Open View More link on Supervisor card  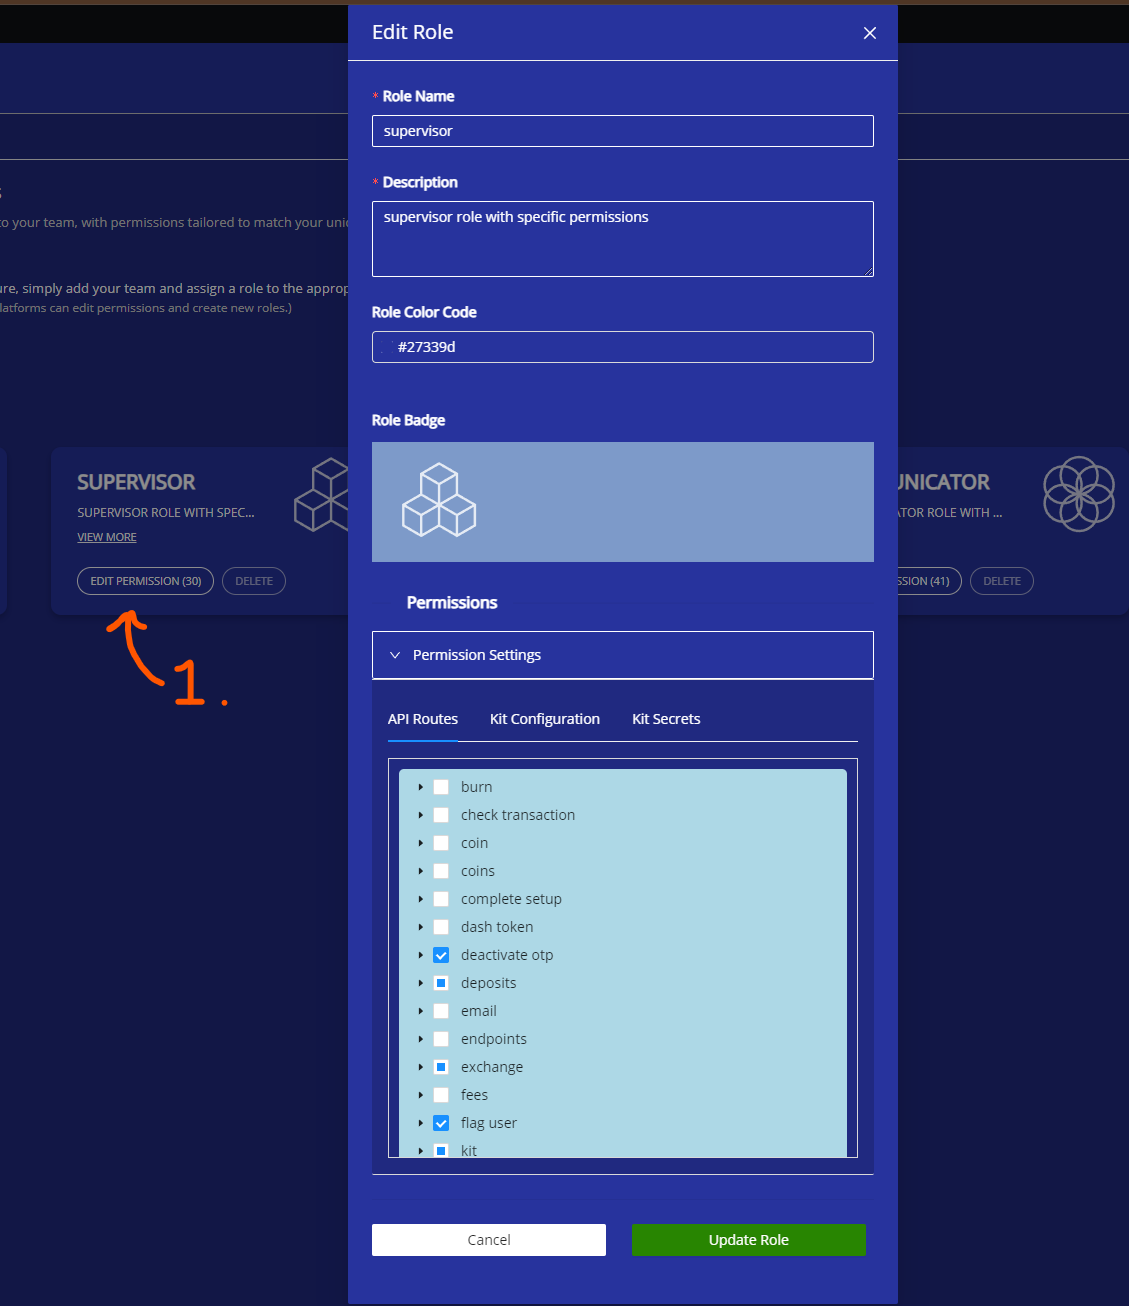pyautogui.click(x=107, y=537)
